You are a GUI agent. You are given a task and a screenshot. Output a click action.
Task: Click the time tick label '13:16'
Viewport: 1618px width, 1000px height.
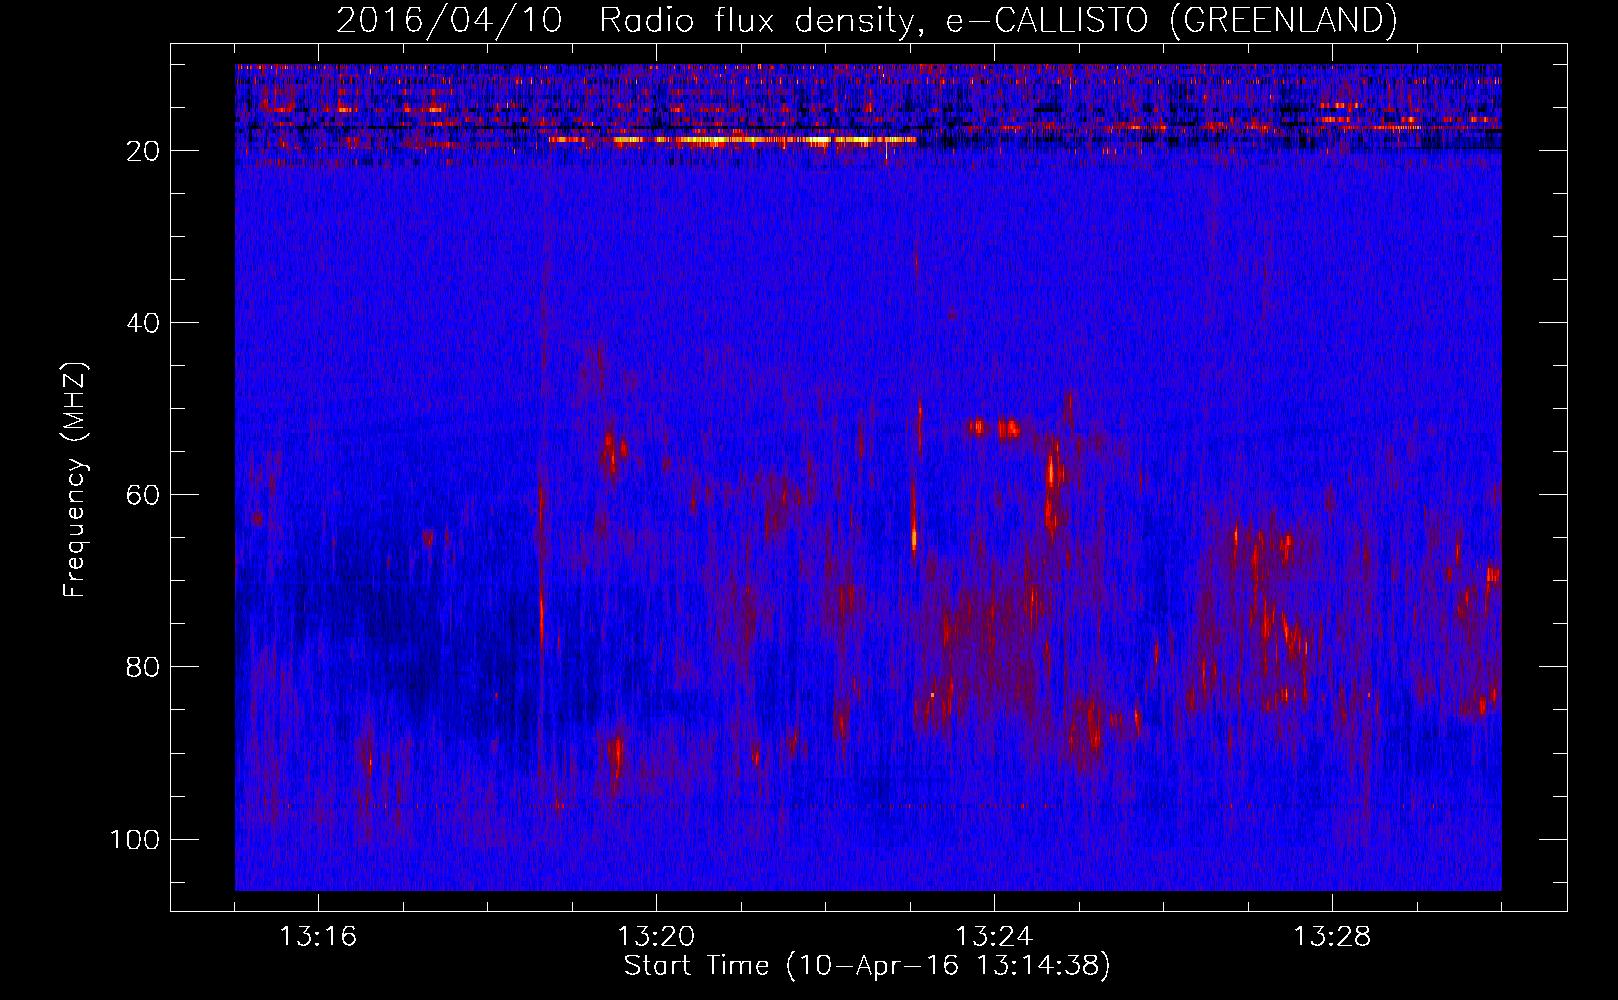(318, 937)
